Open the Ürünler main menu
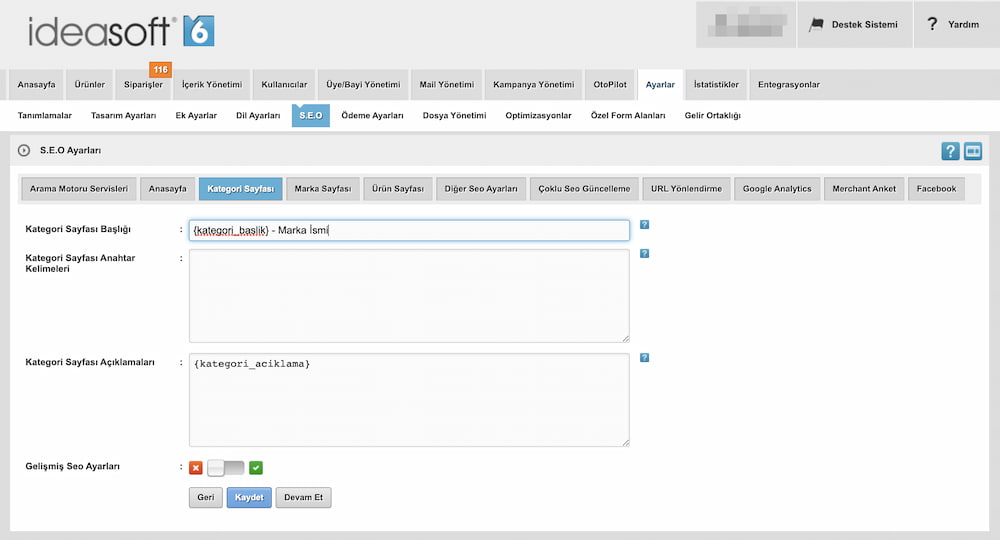Image resolution: width=1000 pixels, height=540 pixels. click(x=90, y=84)
